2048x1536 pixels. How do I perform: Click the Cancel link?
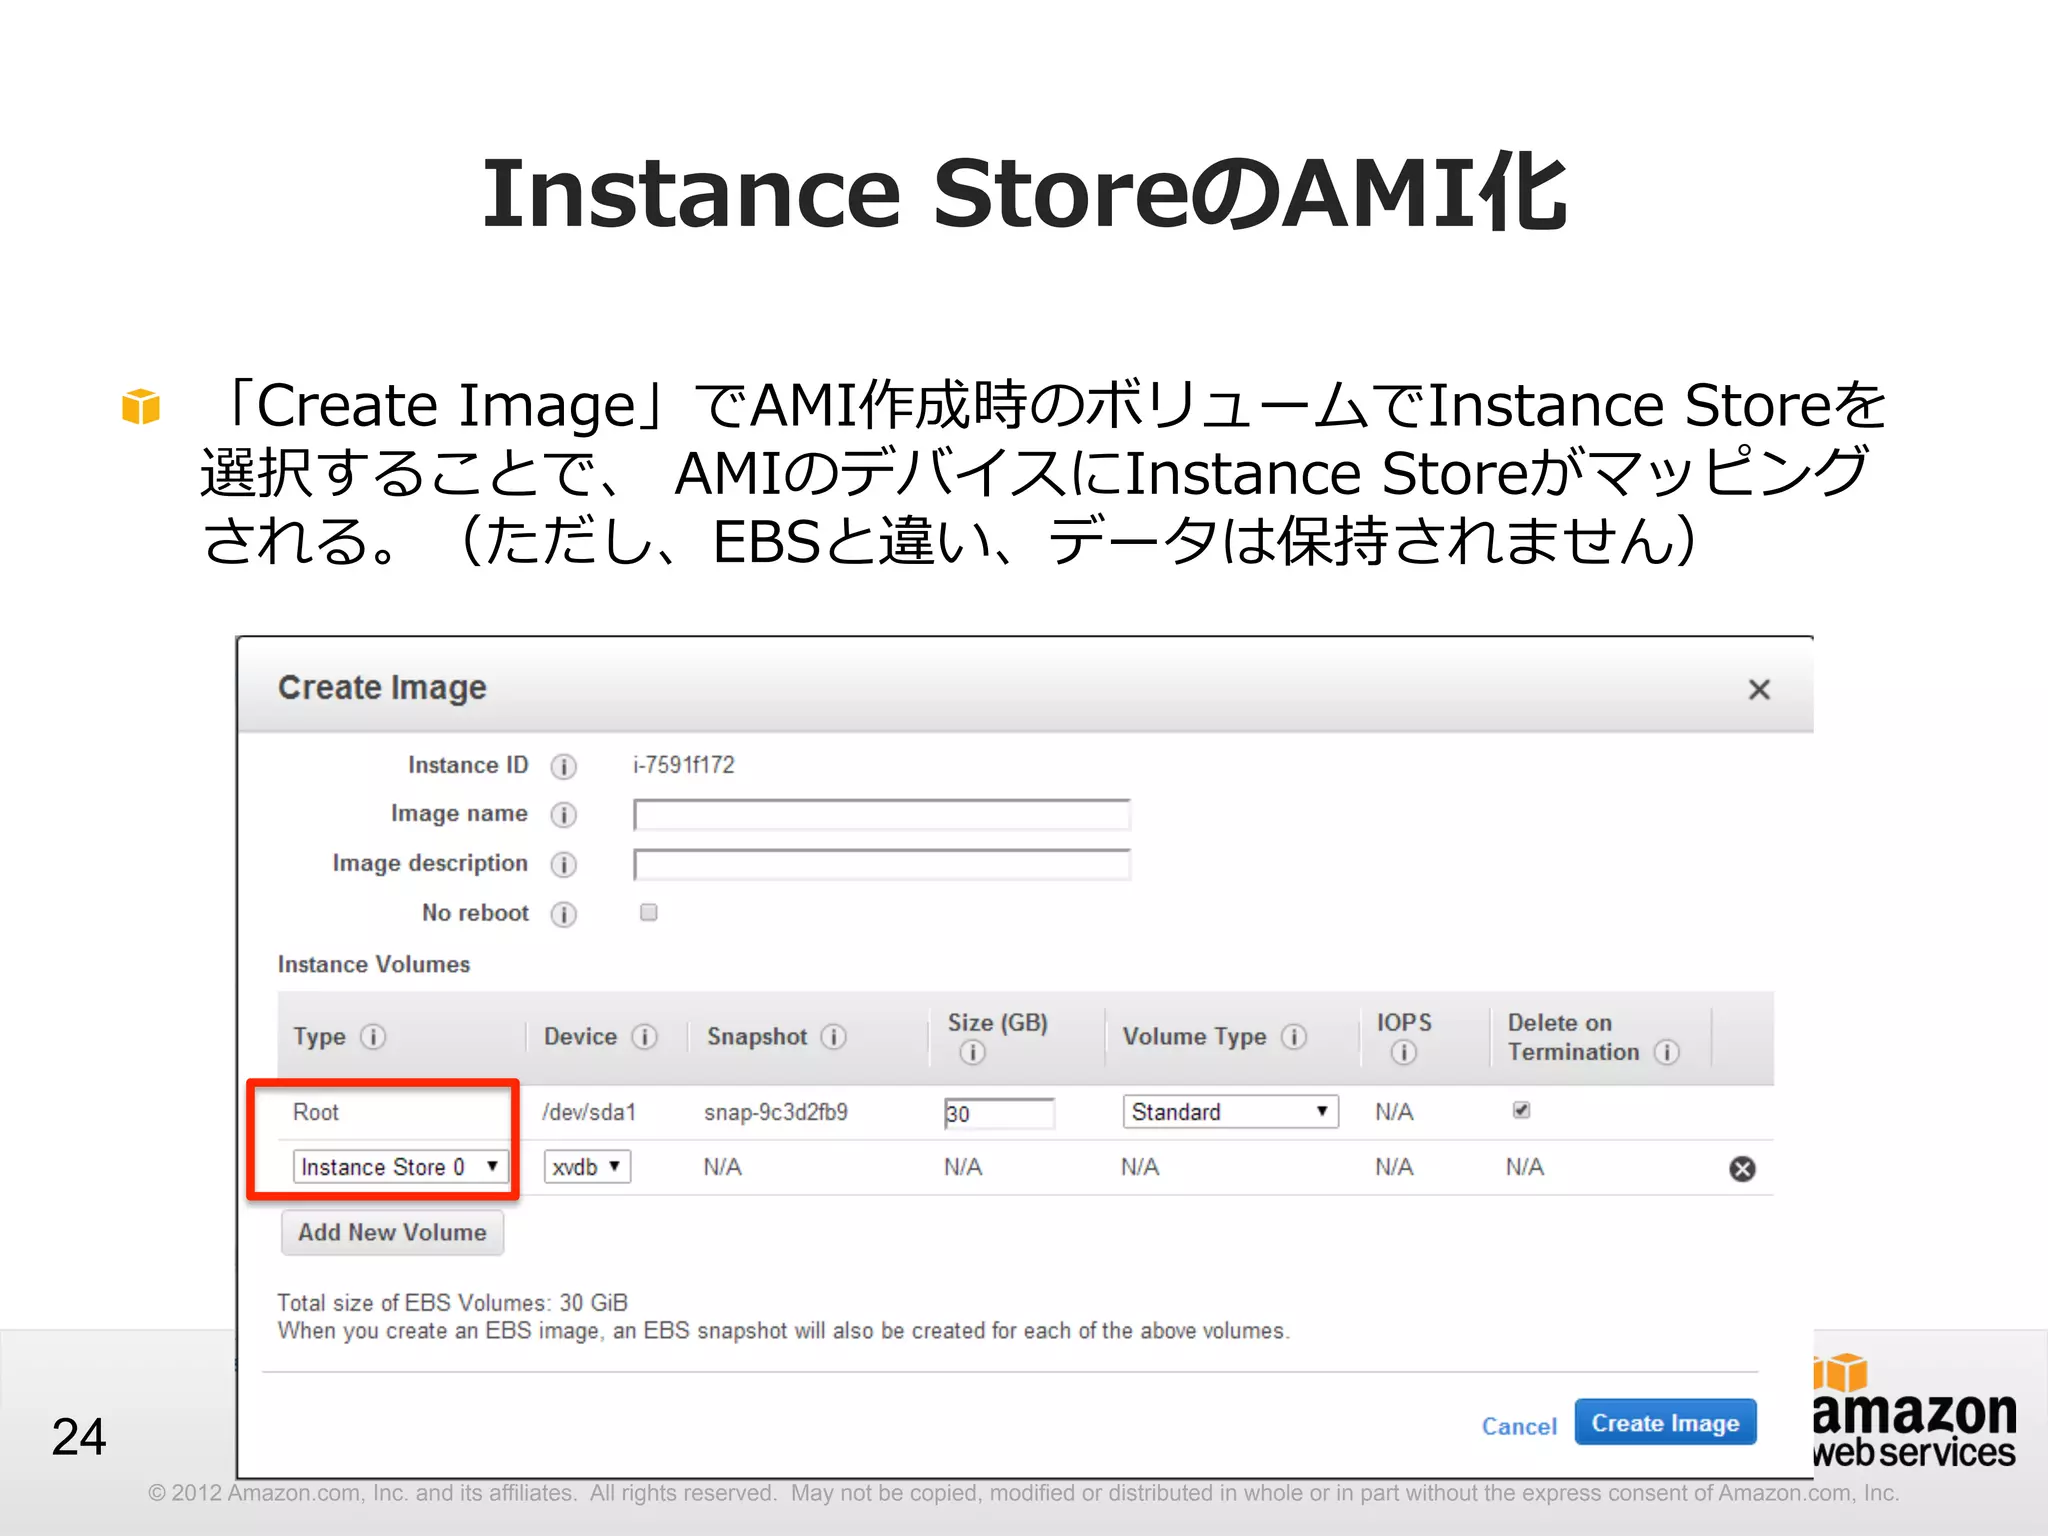click(1519, 1426)
